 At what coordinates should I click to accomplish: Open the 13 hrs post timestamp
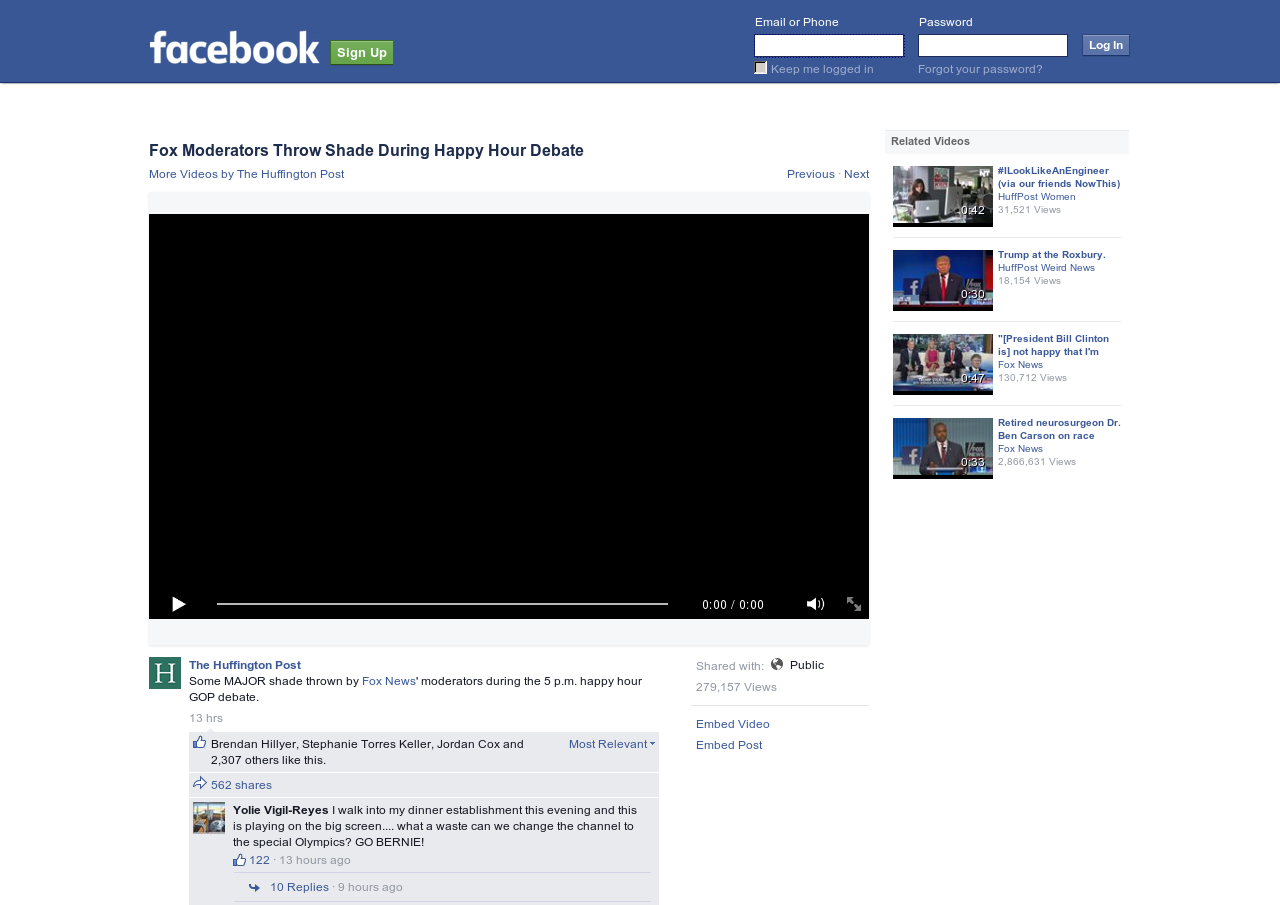pyautogui.click(x=206, y=718)
